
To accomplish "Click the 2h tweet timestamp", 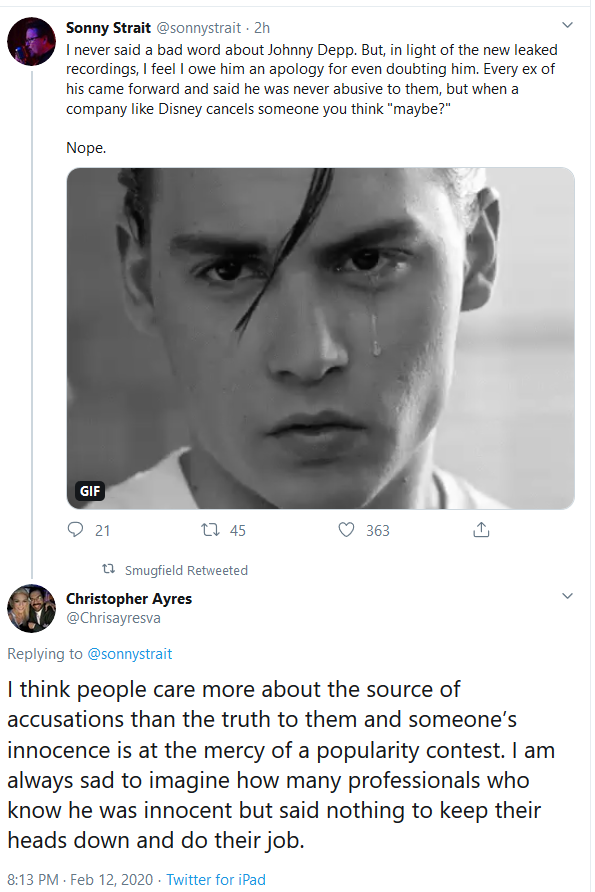I will [262, 28].
